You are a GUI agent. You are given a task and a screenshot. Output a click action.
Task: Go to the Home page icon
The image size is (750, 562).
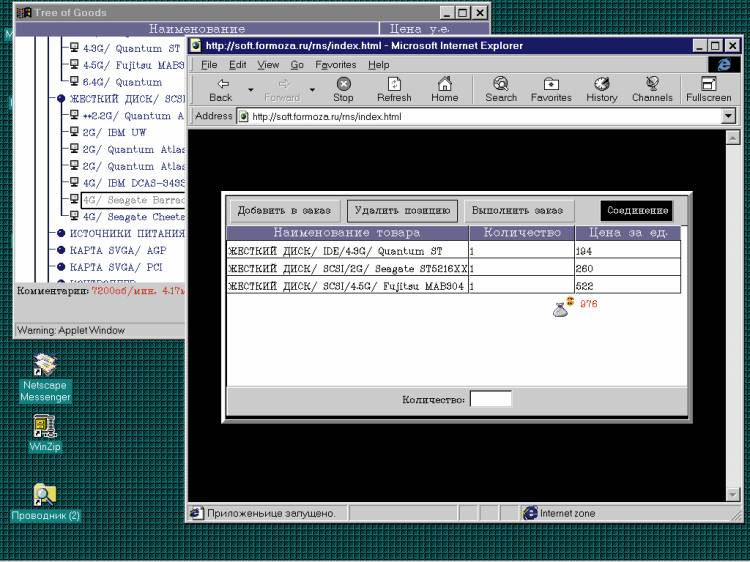pyautogui.click(x=445, y=84)
